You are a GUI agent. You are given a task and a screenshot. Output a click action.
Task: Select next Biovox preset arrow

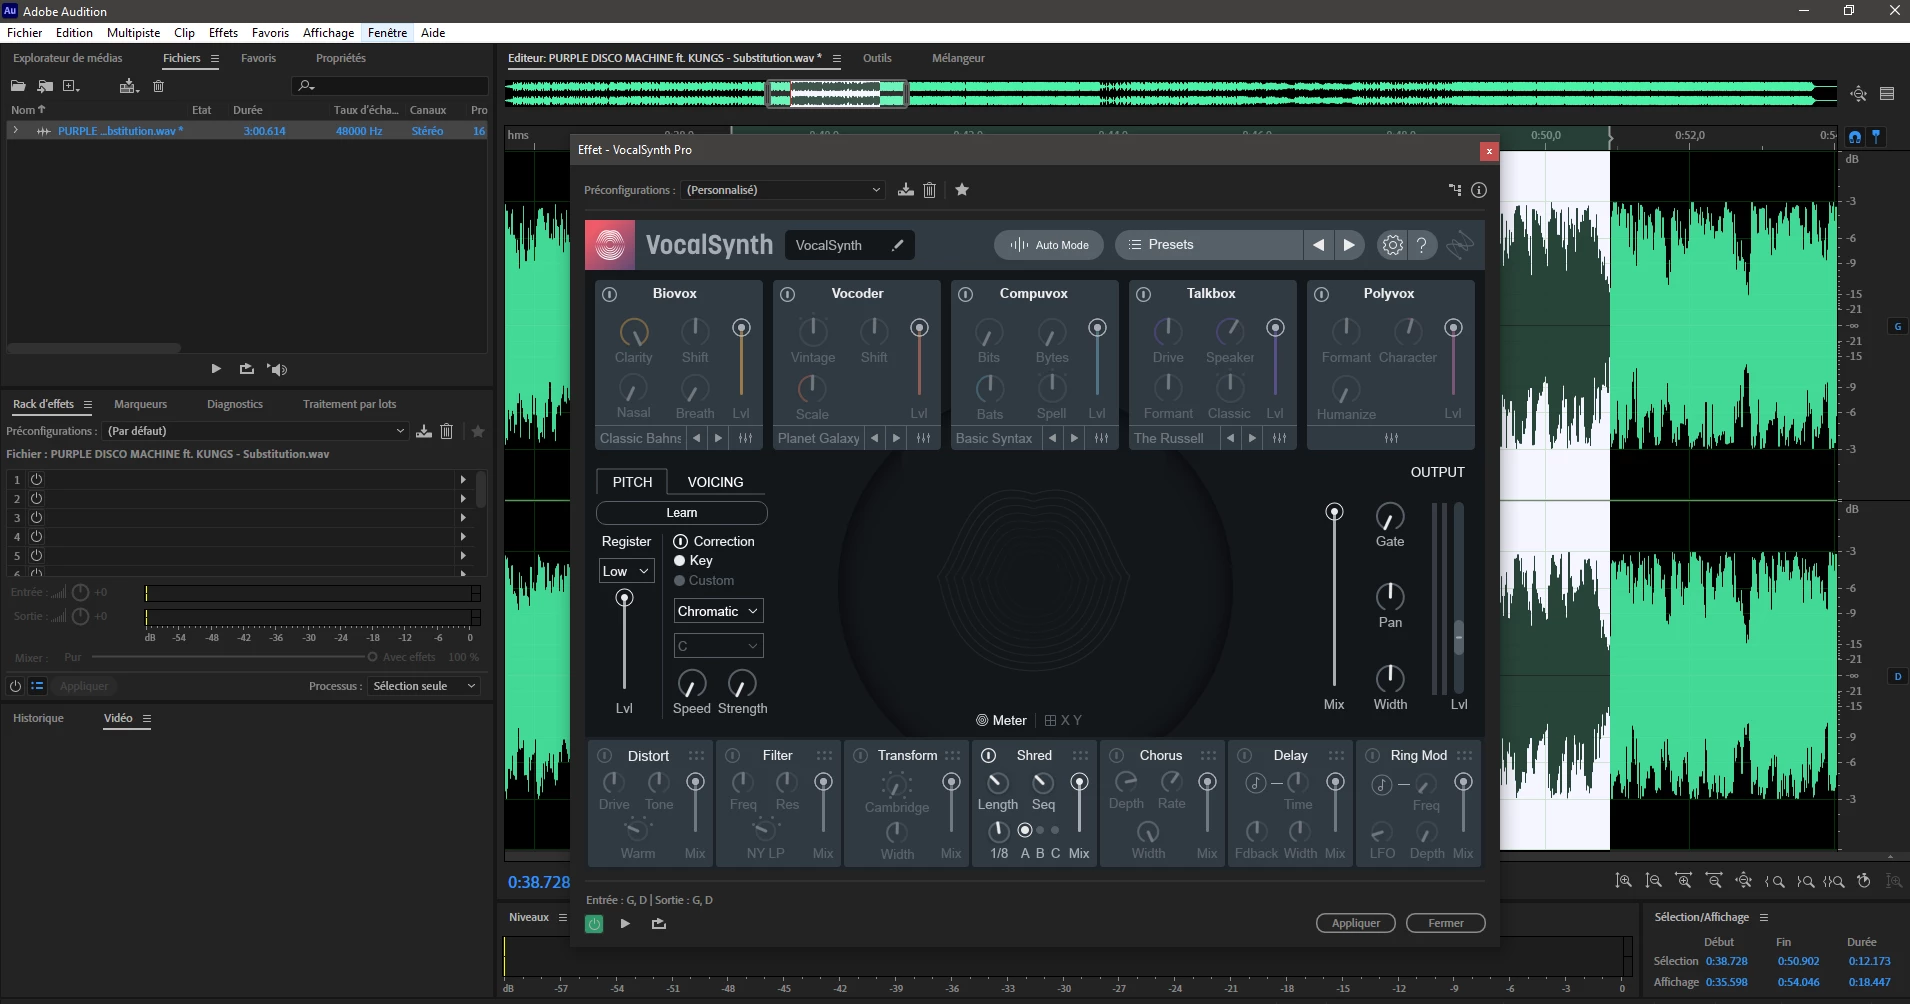[x=718, y=438]
